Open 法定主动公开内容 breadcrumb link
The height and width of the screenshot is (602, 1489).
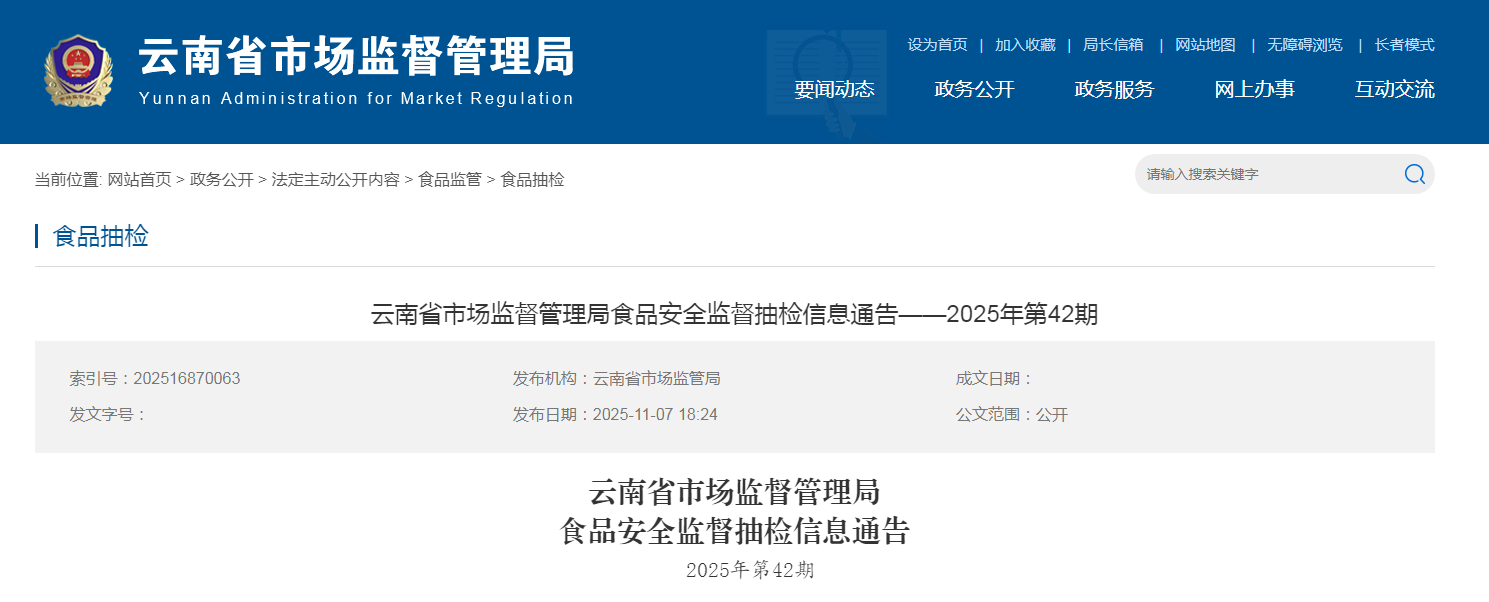tap(336, 180)
